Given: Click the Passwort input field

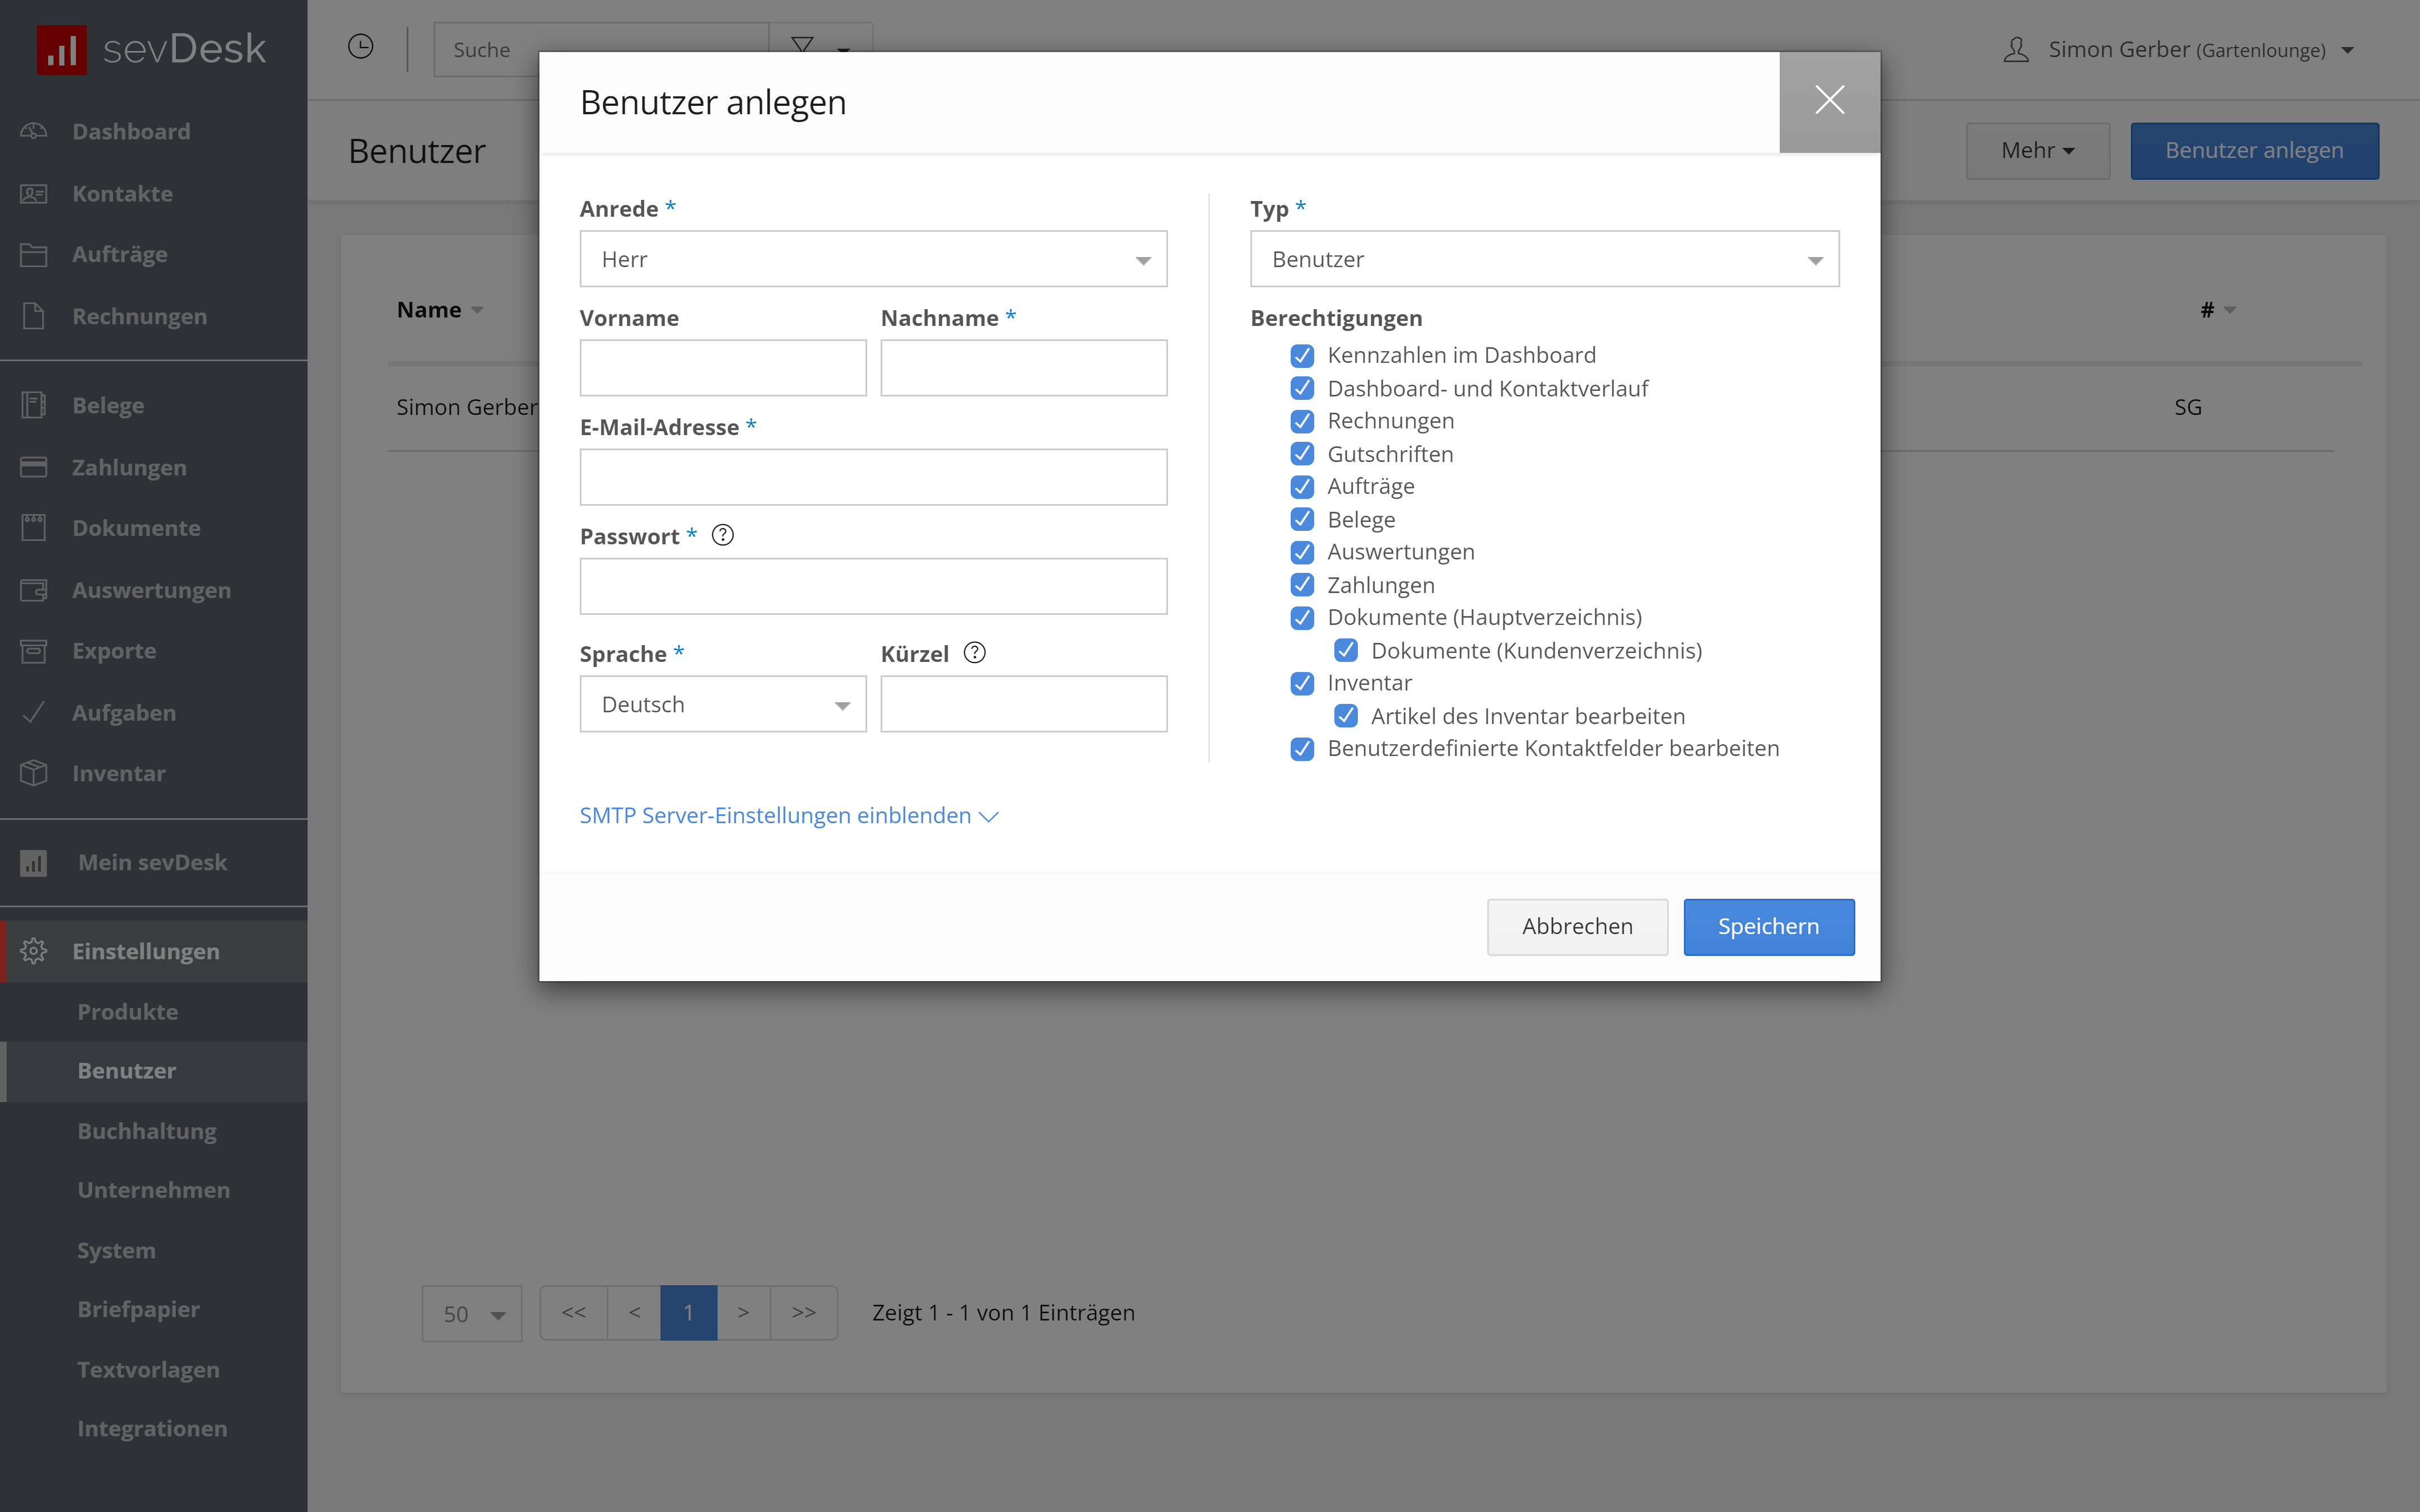Looking at the screenshot, I should pos(873,586).
